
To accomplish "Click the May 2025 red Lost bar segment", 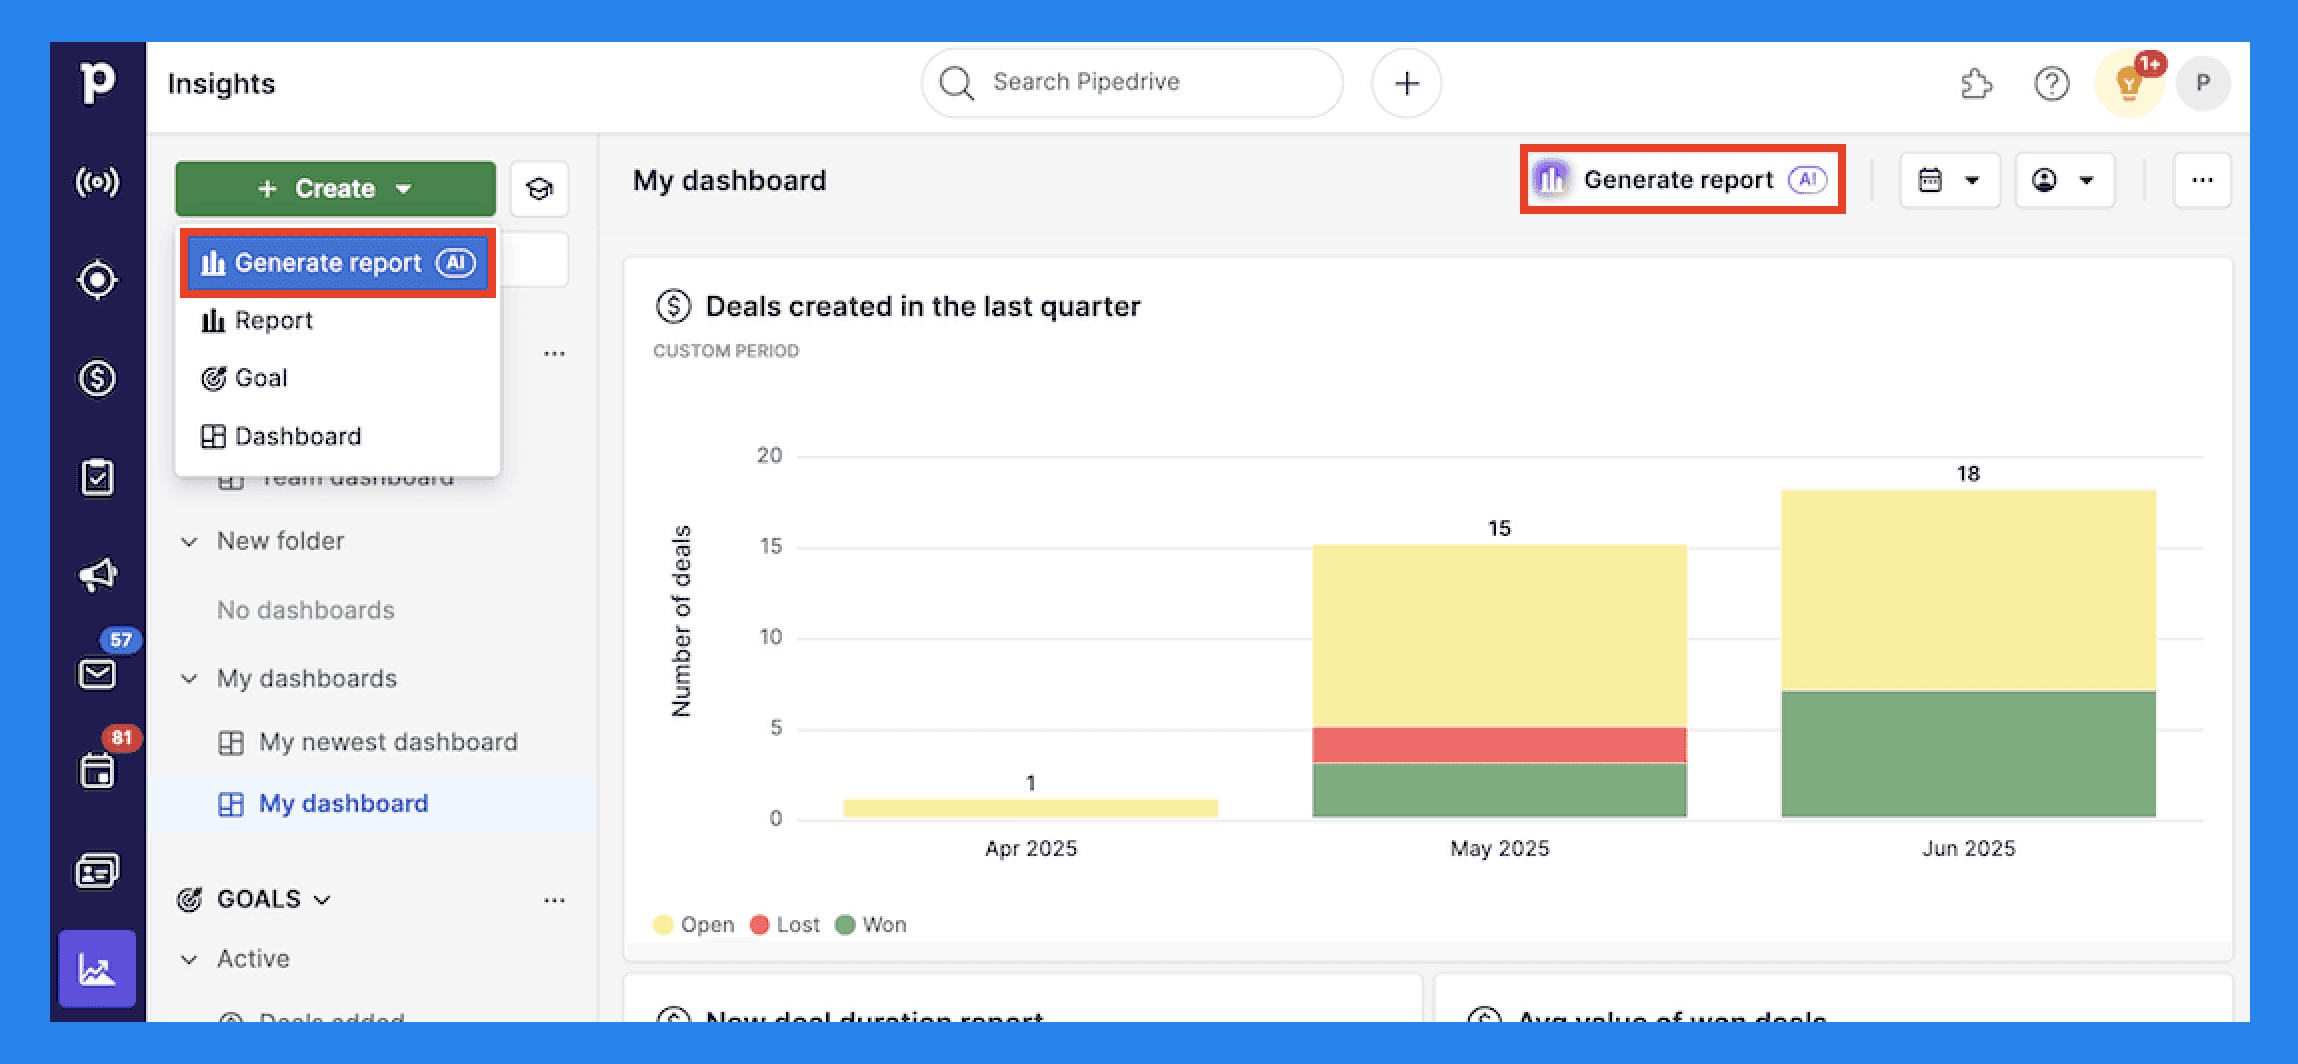I will pyautogui.click(x=1499, y=745).
